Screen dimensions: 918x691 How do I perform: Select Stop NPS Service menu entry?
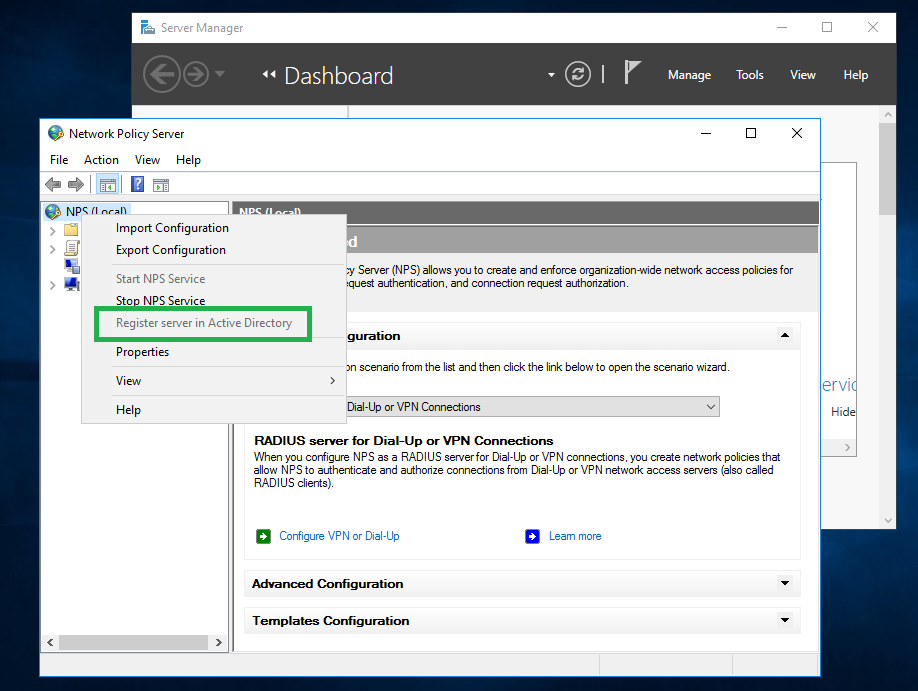pyautogui.click(x=160, y=301)
